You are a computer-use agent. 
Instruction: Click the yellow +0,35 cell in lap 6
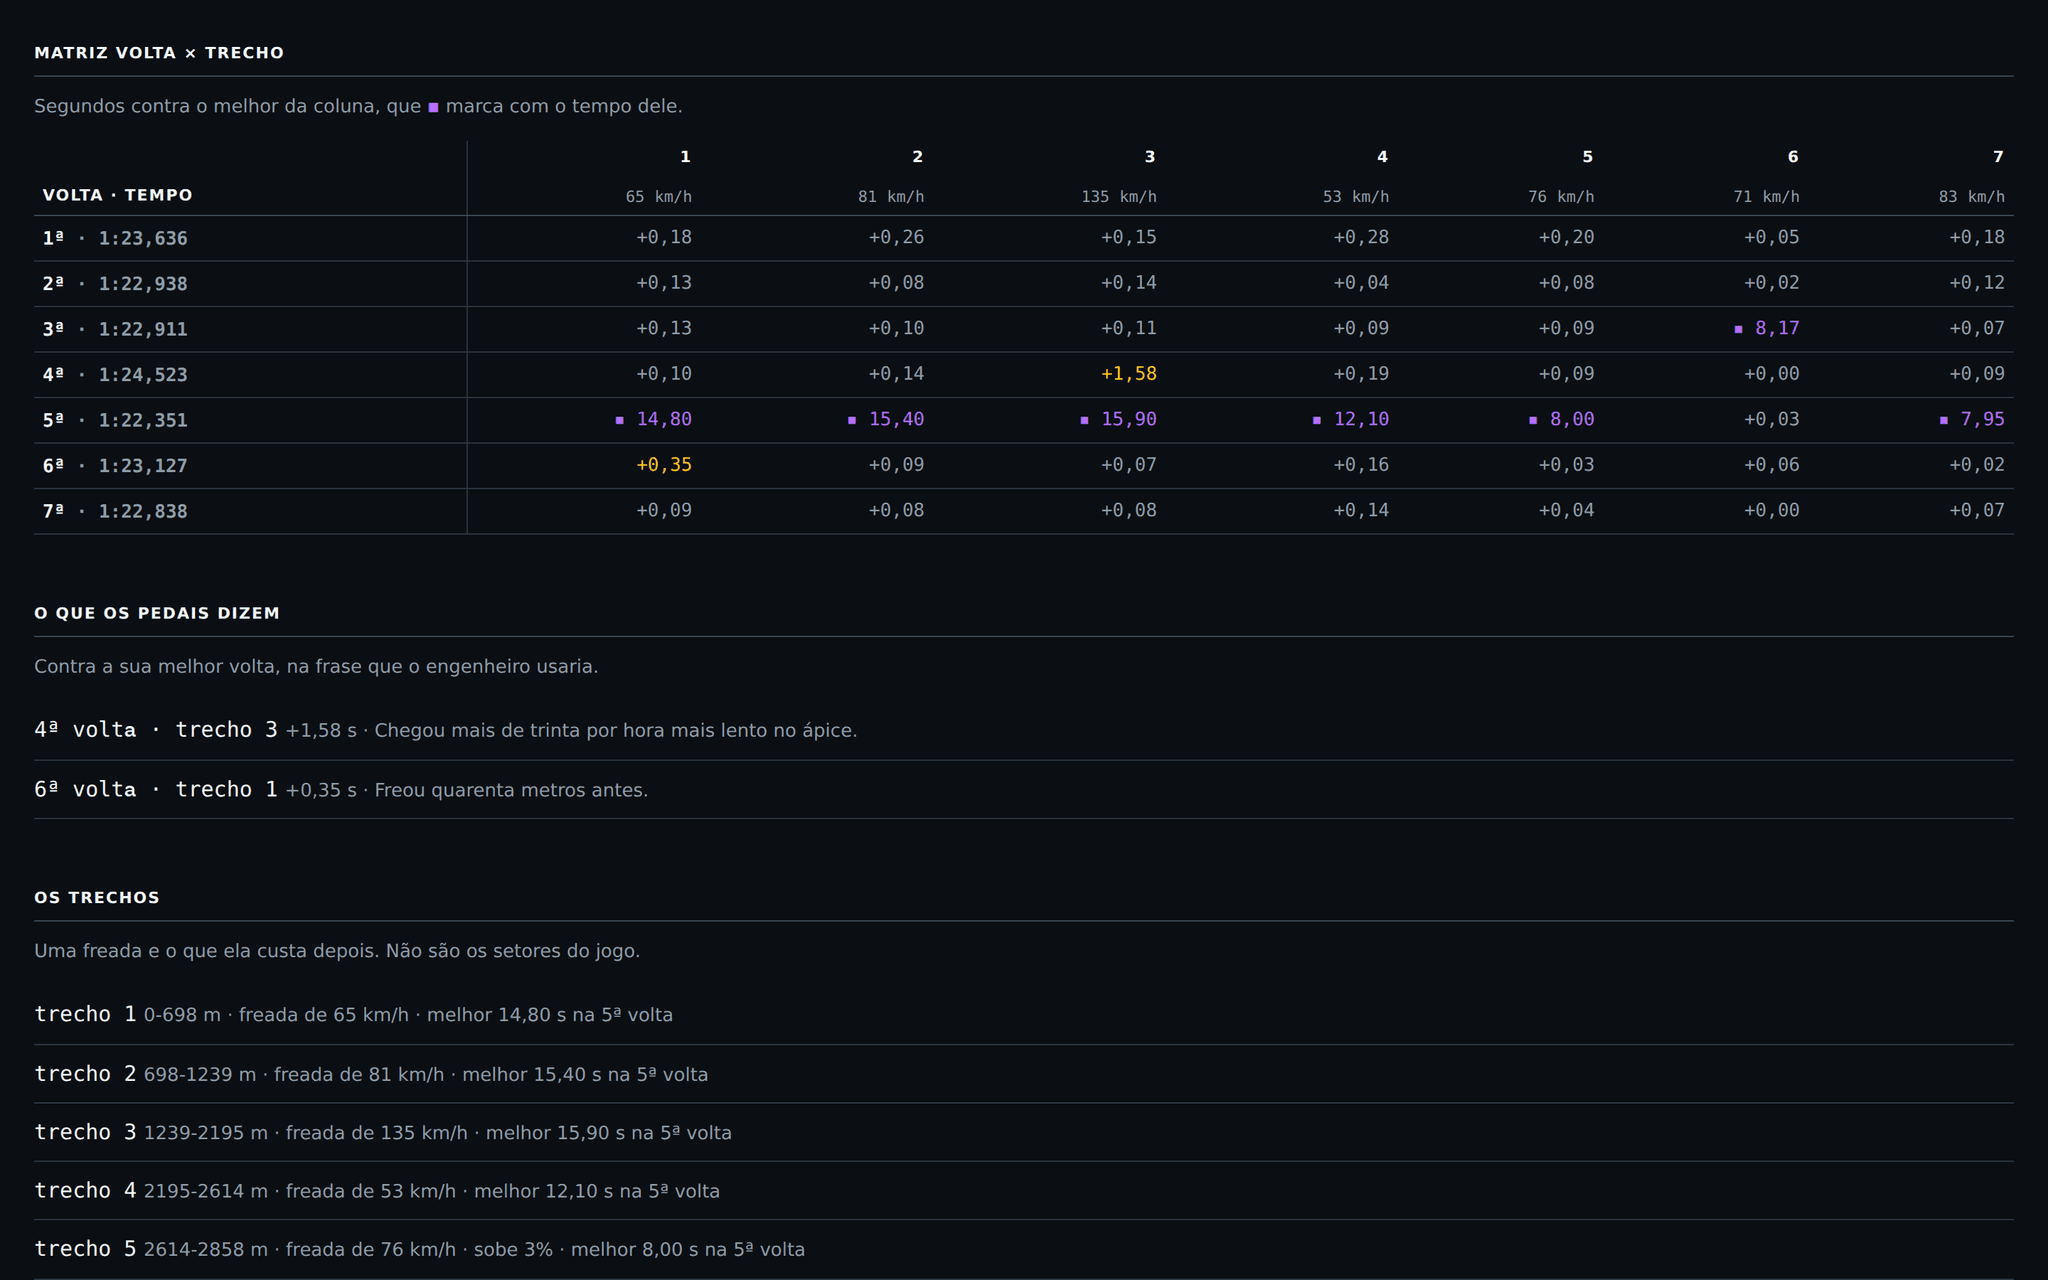[664, 465]
